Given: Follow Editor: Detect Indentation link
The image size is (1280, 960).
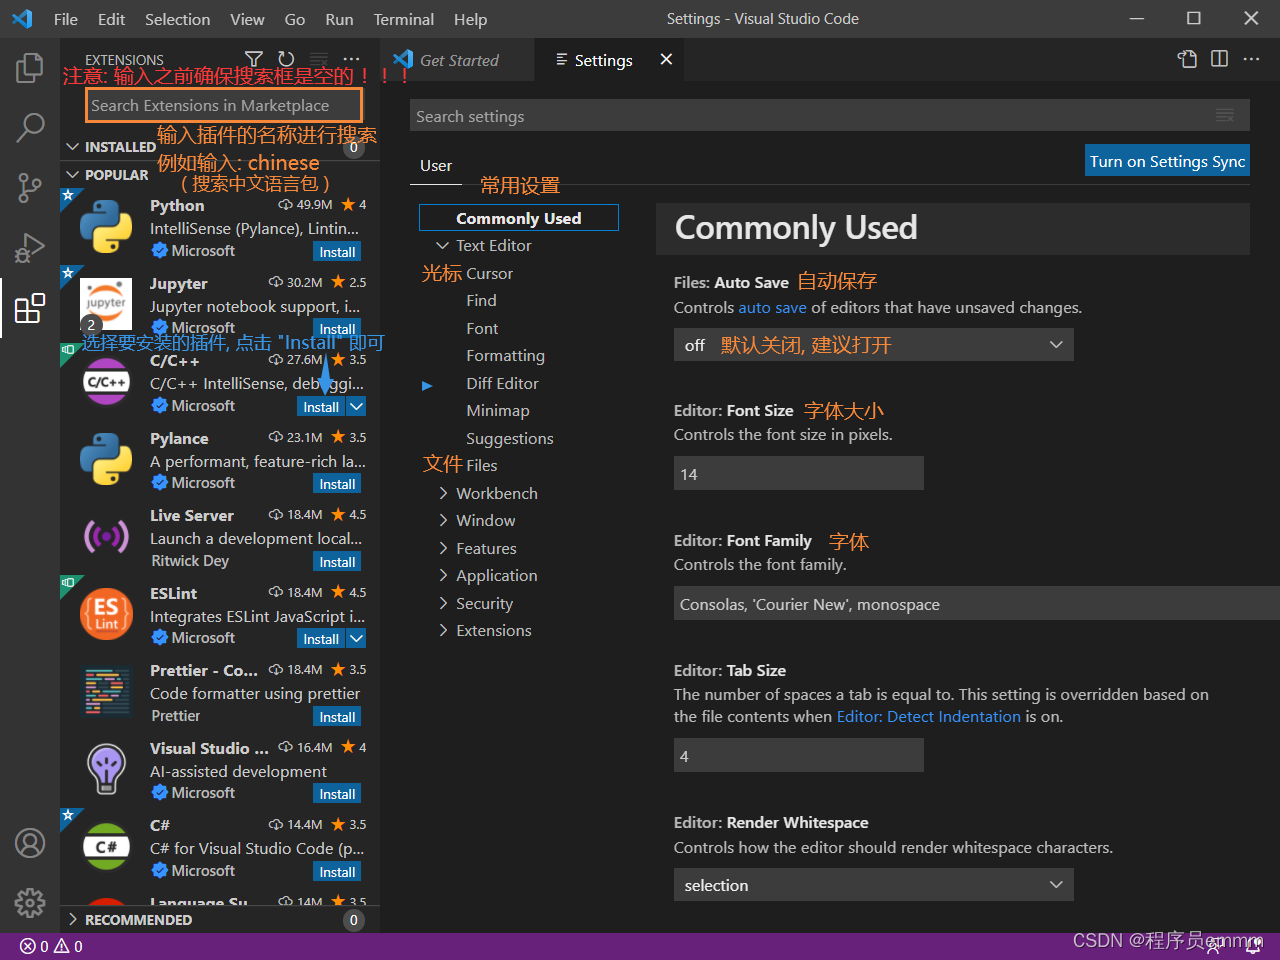Looking at the screenshot, I should point(929,717).
